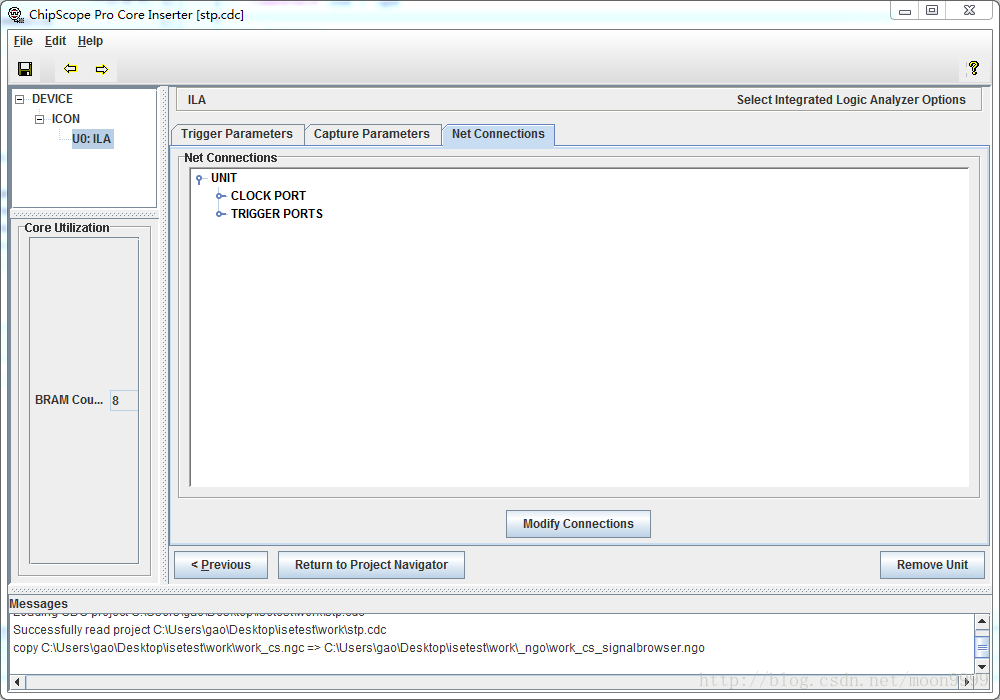Image resolution: width=1000 pixels, height=700 pixels.
Task: Click the Messages scroll down arrow
Action: [x=982, y=667]
